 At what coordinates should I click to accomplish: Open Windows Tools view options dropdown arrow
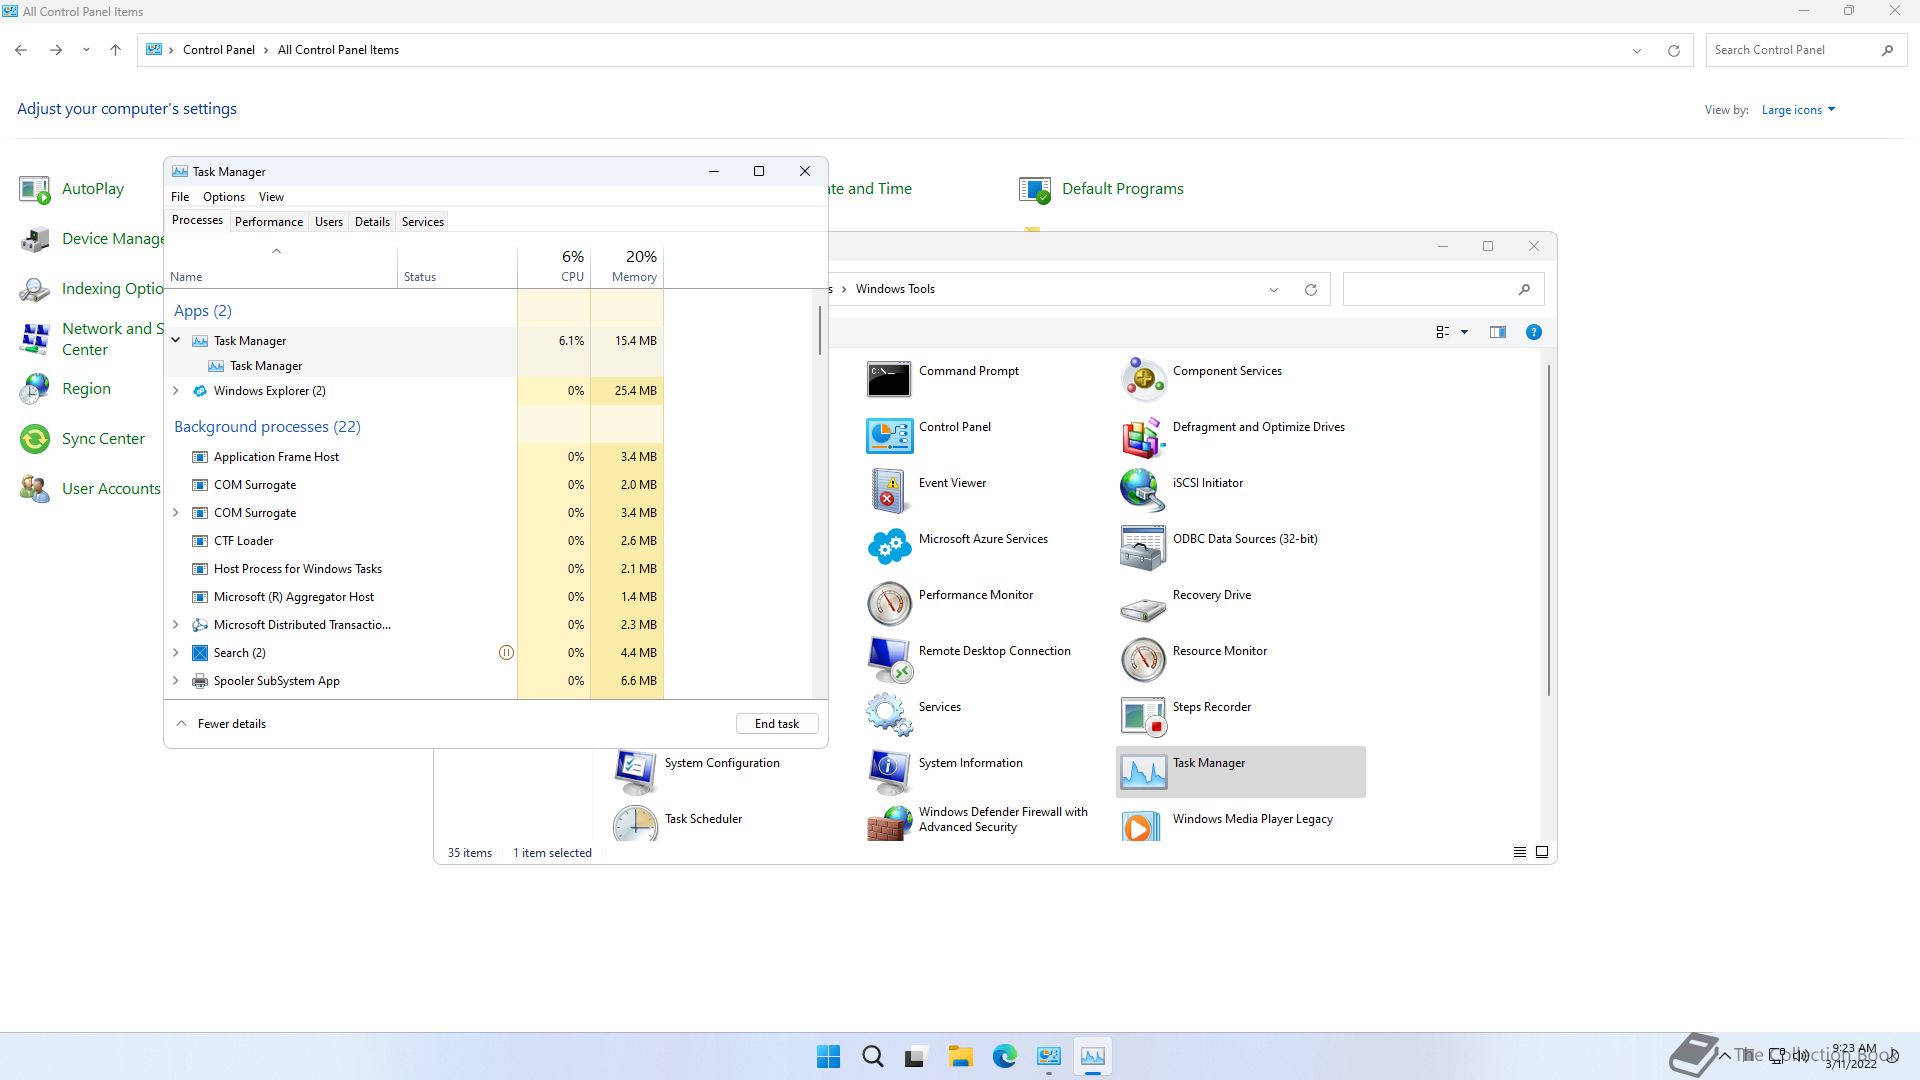click(1464, 332)
